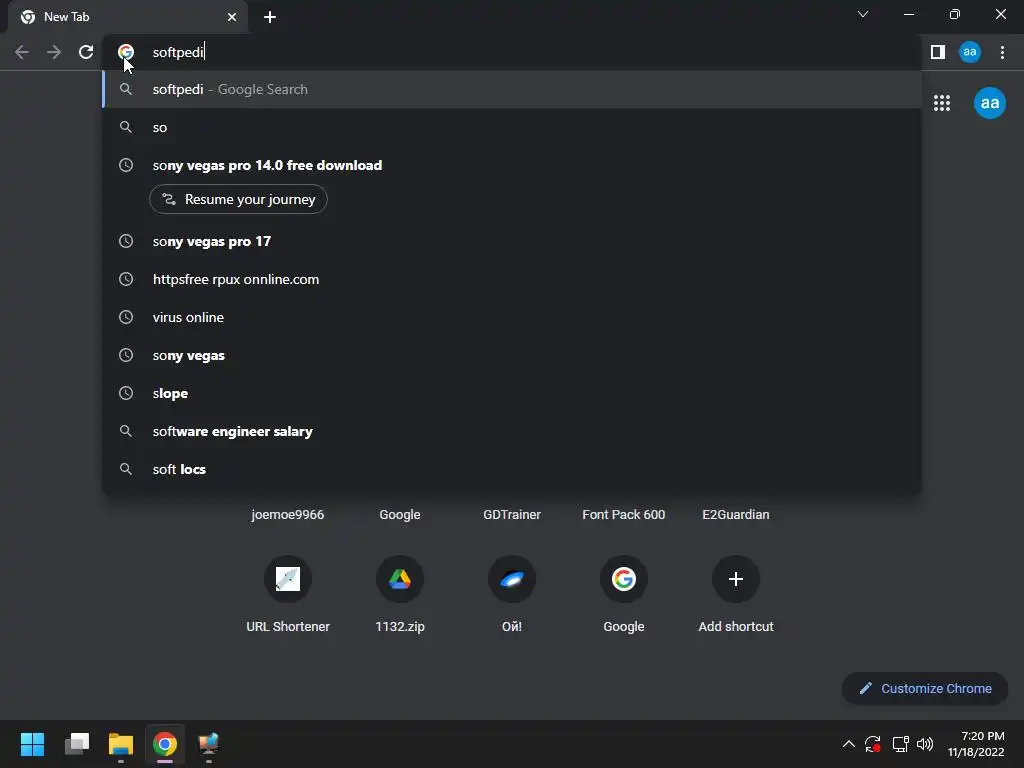Click the Google icon in the address bar
Viewport: 1024px width, 768px height.
(126, 52)
